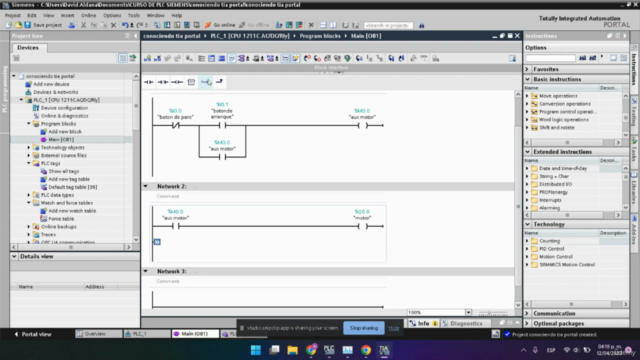This screenshot has width=640, height=360.
Task: Open the Online menu
Action: pyautogui.click(x=88, y=15)
